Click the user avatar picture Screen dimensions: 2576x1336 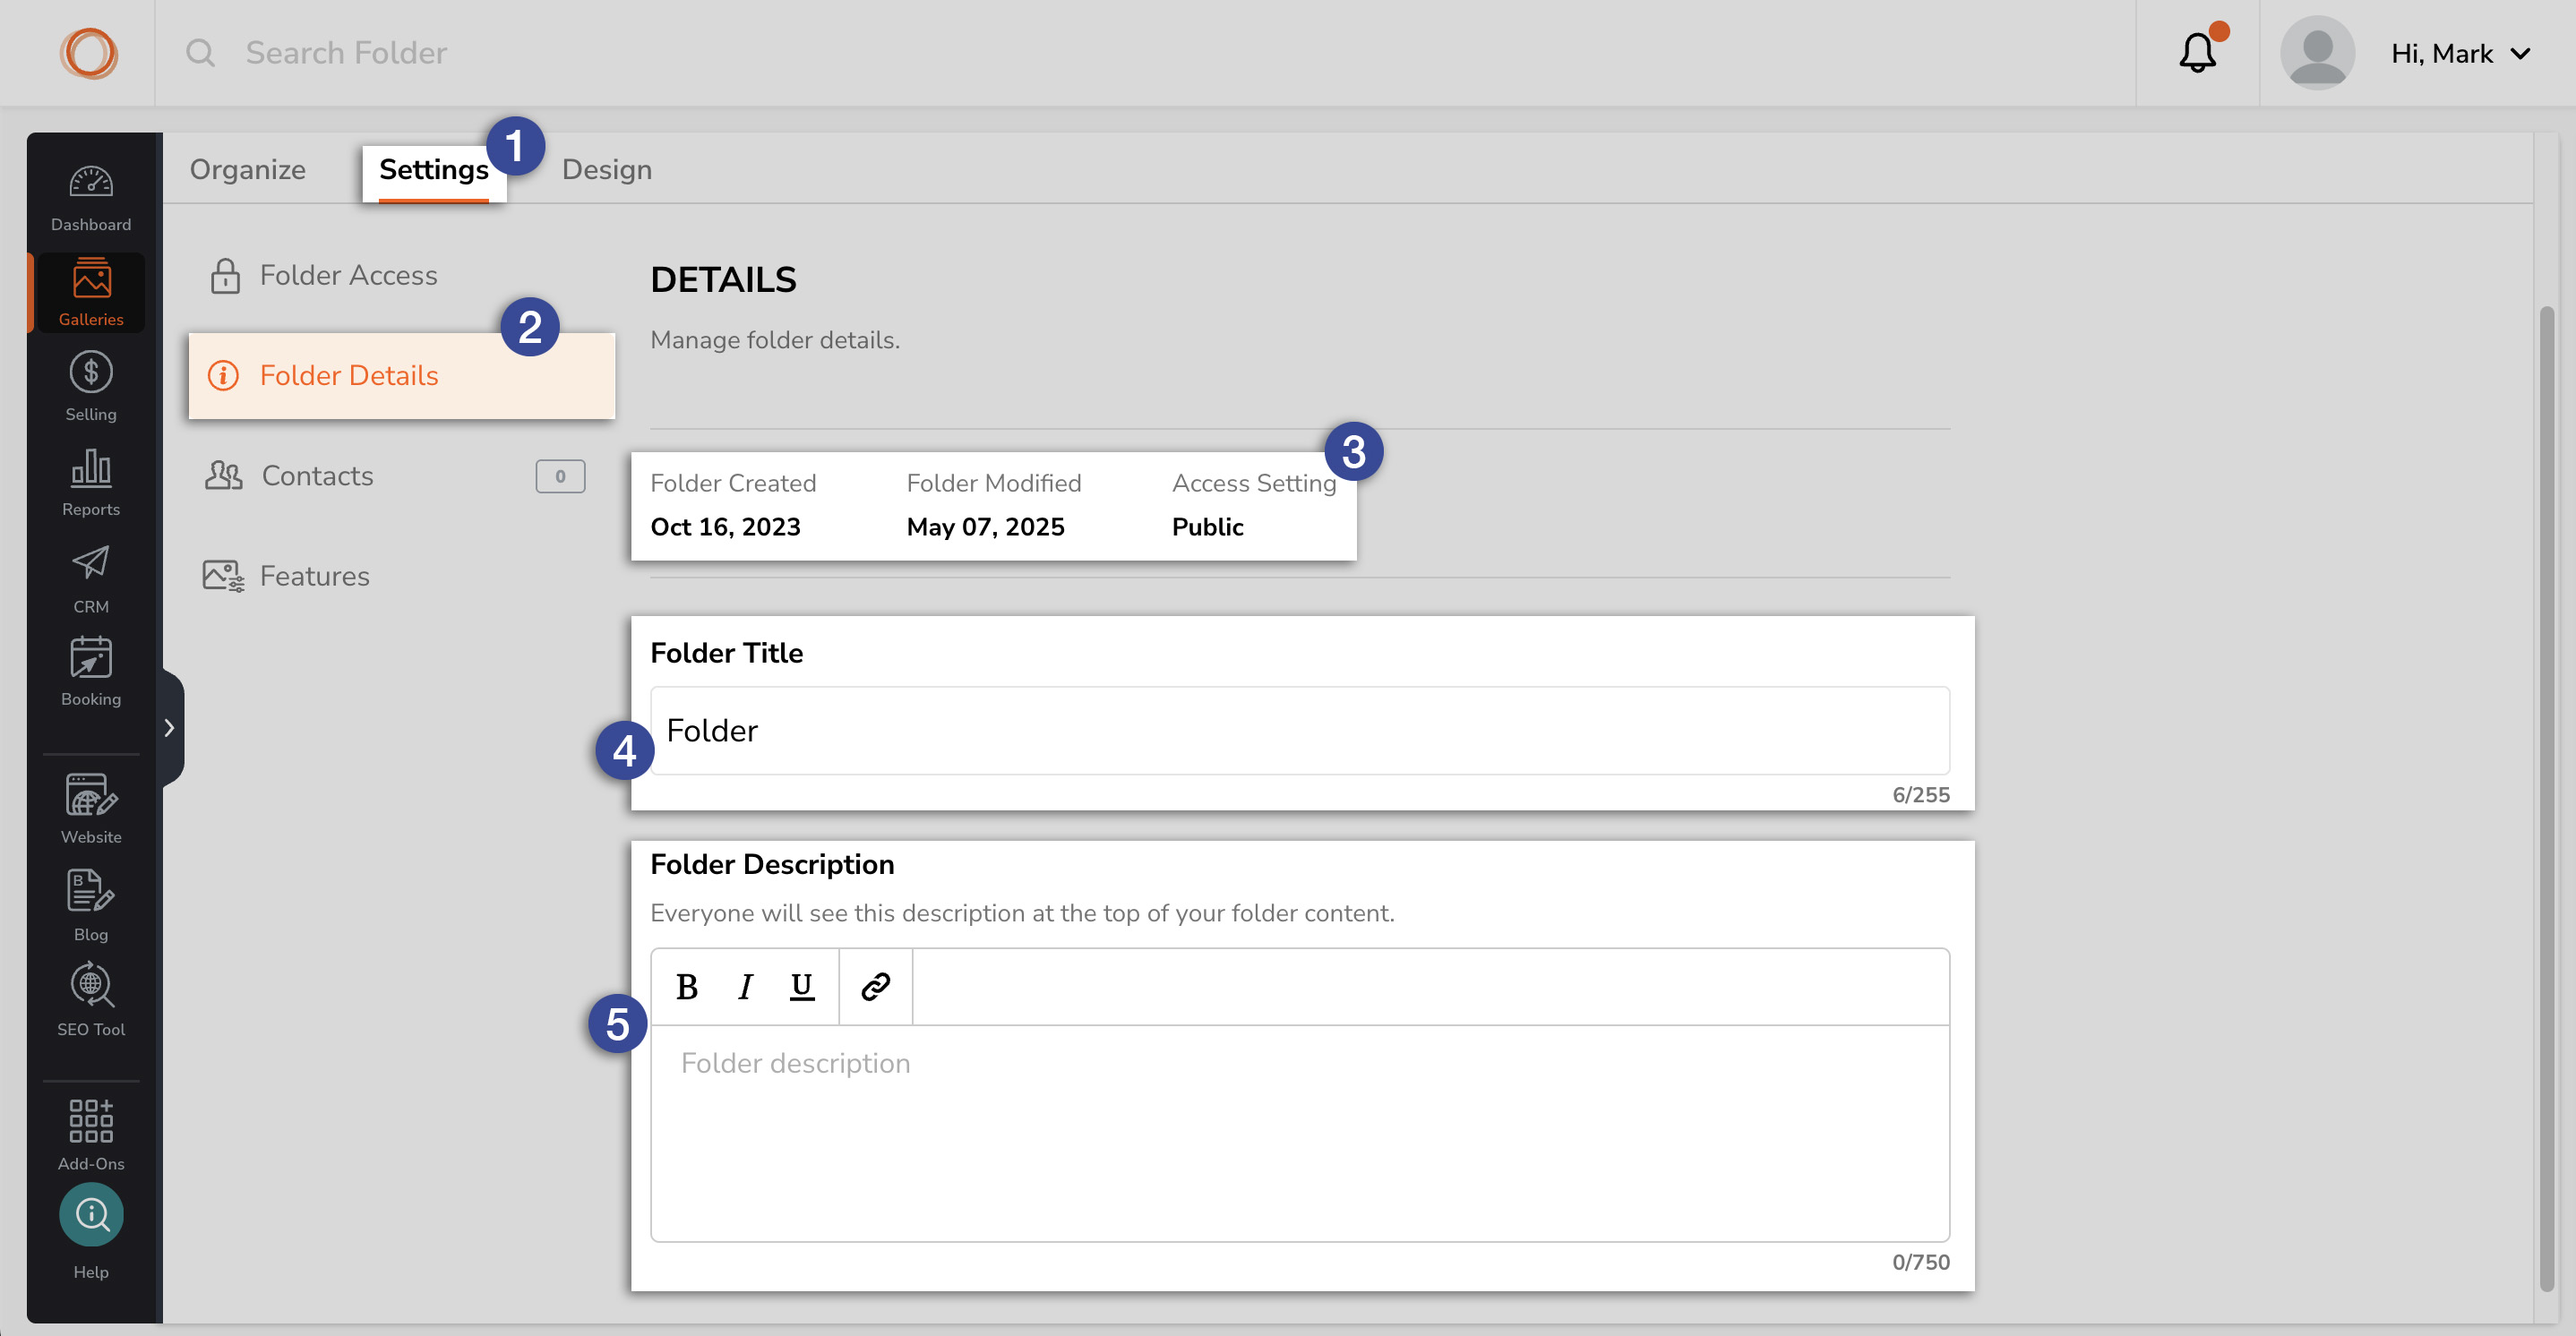(x=2317, y=53)
